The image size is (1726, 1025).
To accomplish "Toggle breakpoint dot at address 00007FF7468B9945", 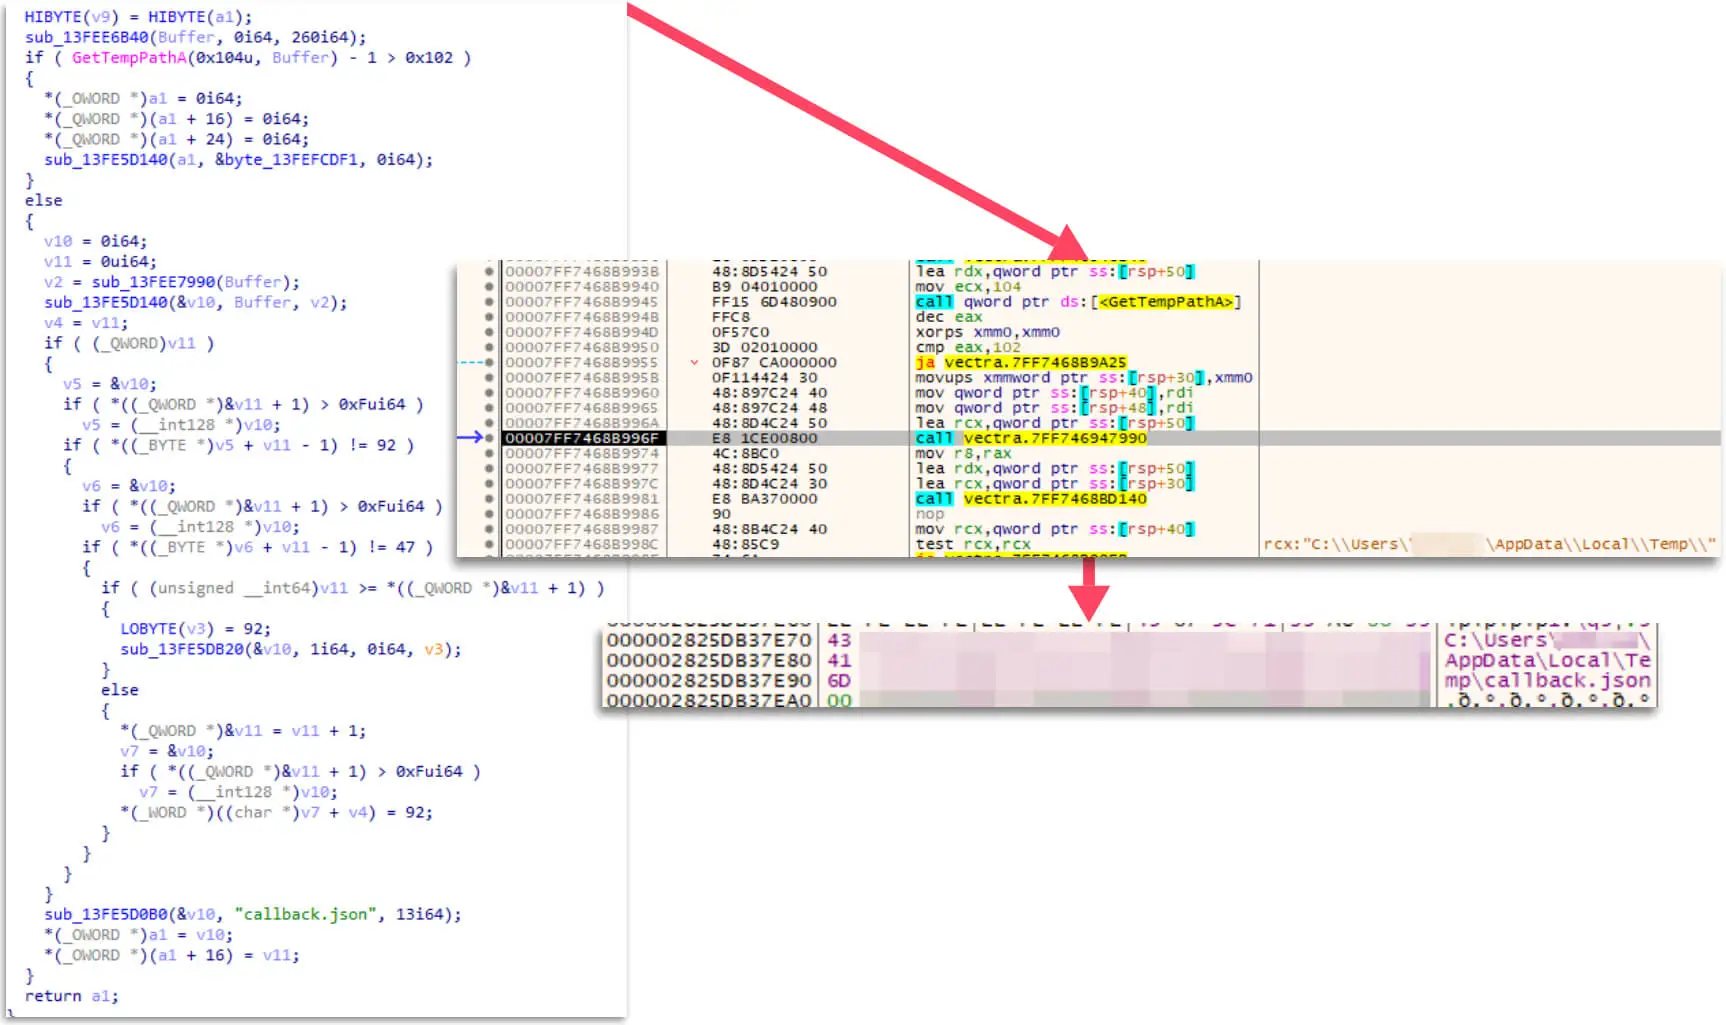I will (489, 302).
